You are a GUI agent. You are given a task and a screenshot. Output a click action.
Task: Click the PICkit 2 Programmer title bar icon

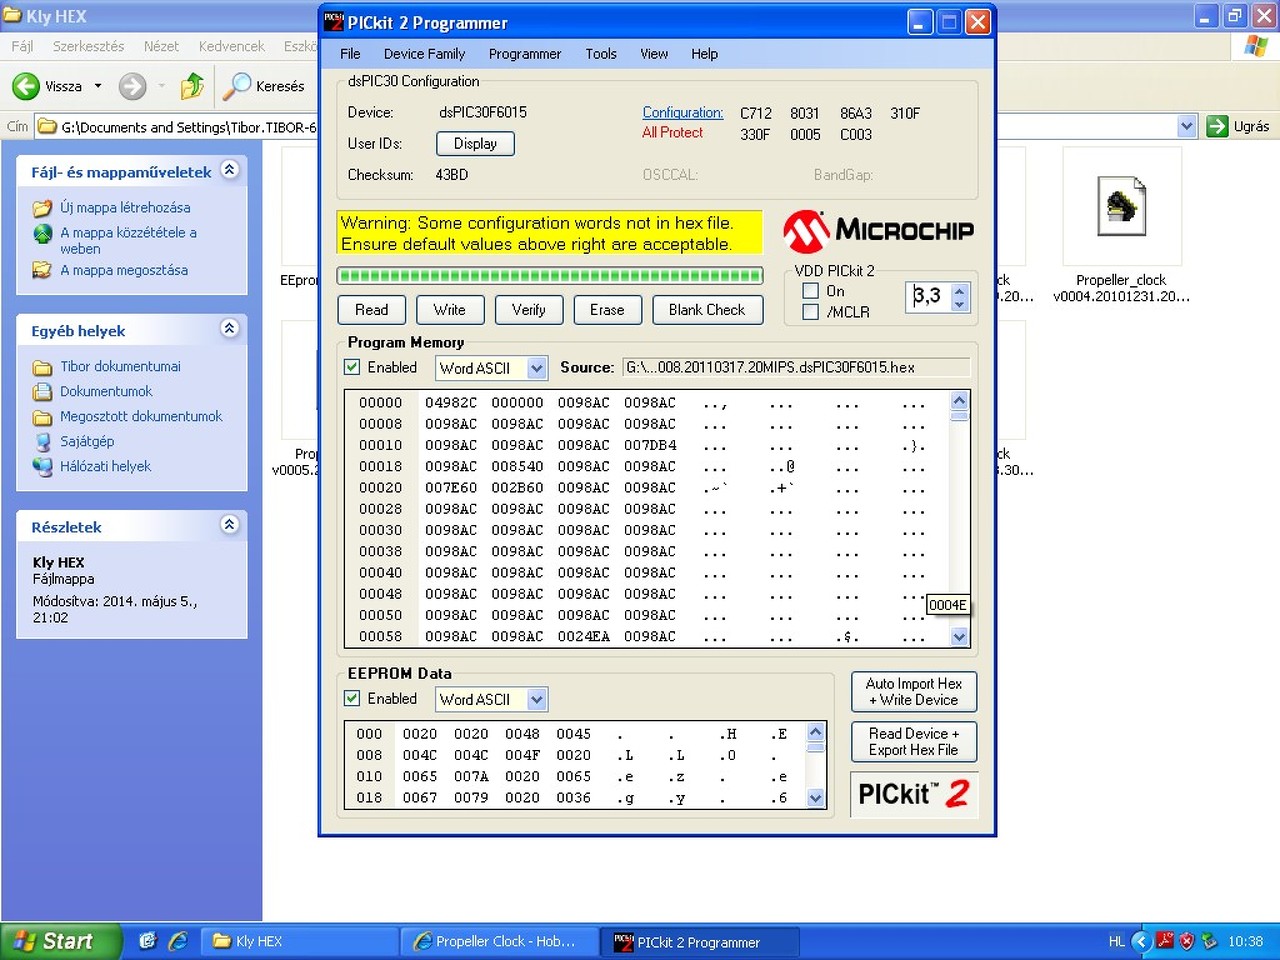pos(334,22)
